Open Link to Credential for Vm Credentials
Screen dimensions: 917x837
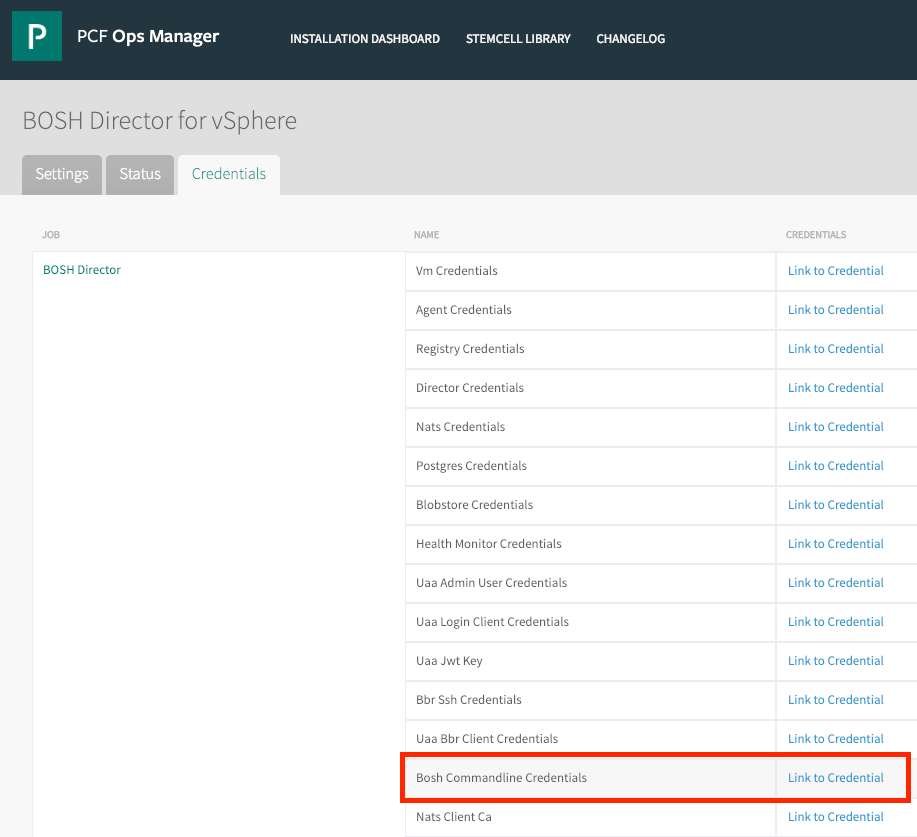click(x=835, y=270)
